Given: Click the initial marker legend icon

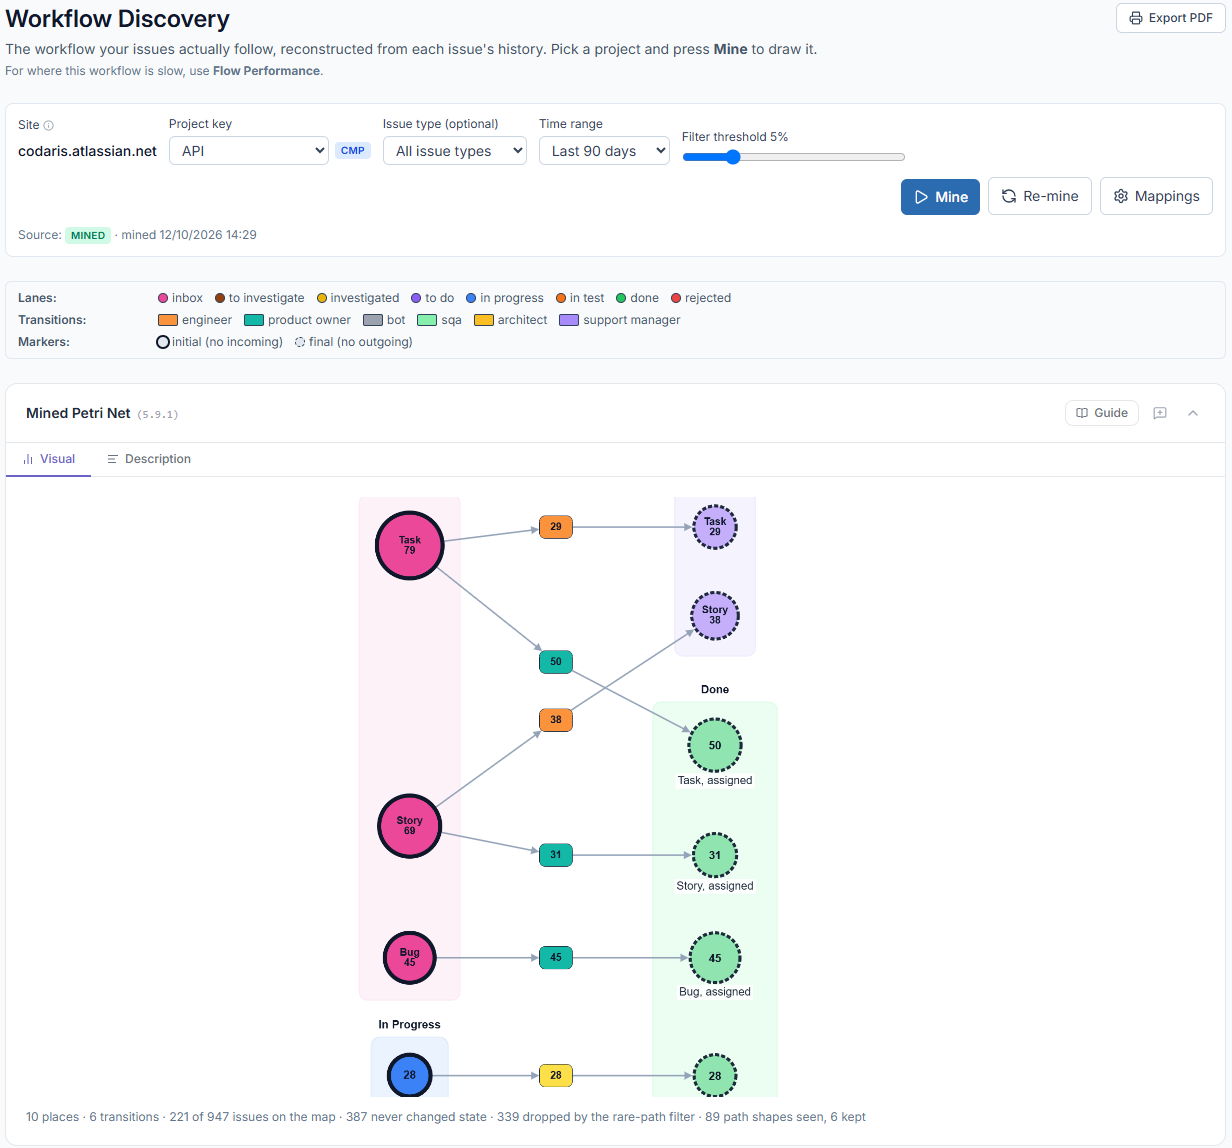Looking at the screenshot, I should tap(163, 342).
